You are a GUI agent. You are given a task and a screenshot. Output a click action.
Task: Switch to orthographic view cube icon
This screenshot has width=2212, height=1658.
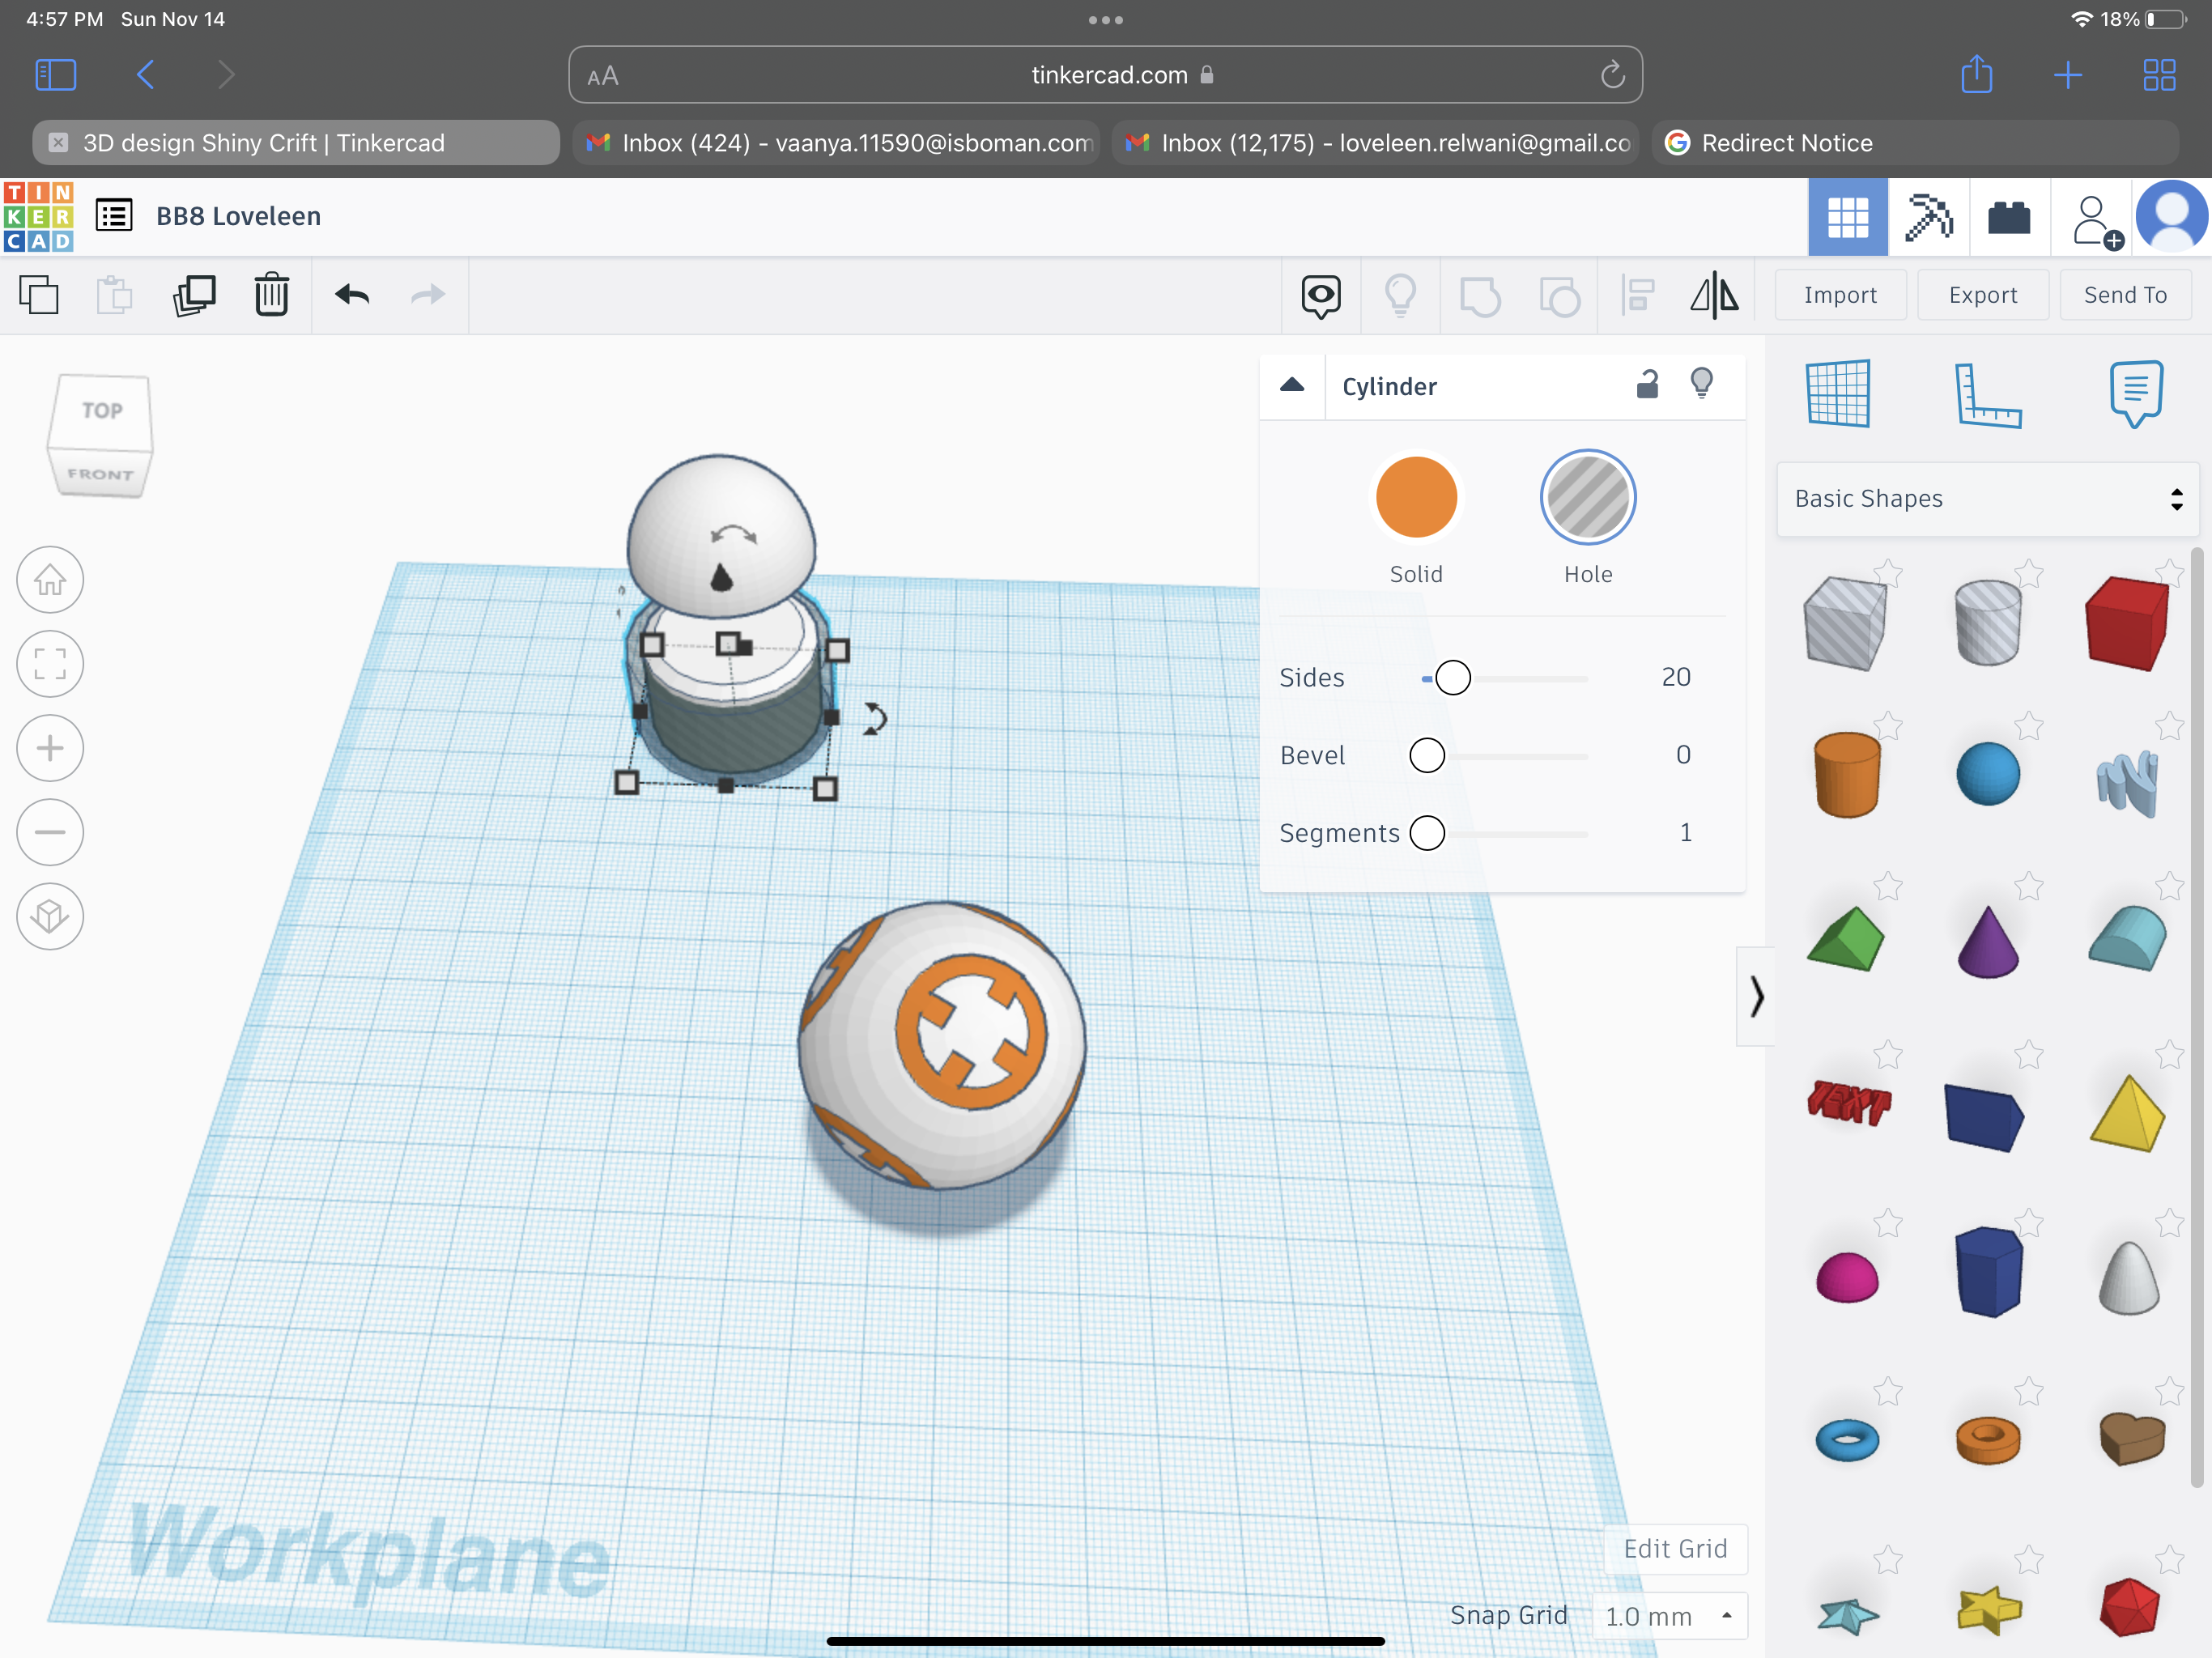coord(50,916)
